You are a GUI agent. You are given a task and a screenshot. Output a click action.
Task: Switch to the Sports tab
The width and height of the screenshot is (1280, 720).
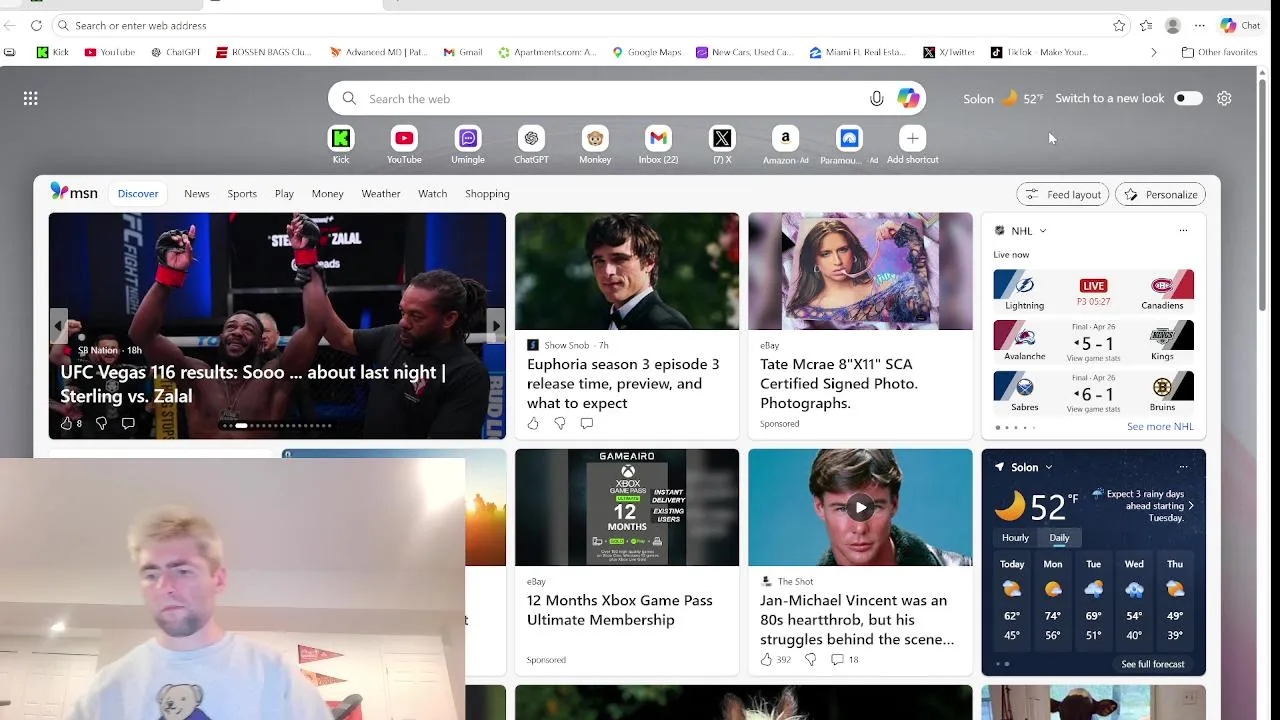[x=242, y=194]
